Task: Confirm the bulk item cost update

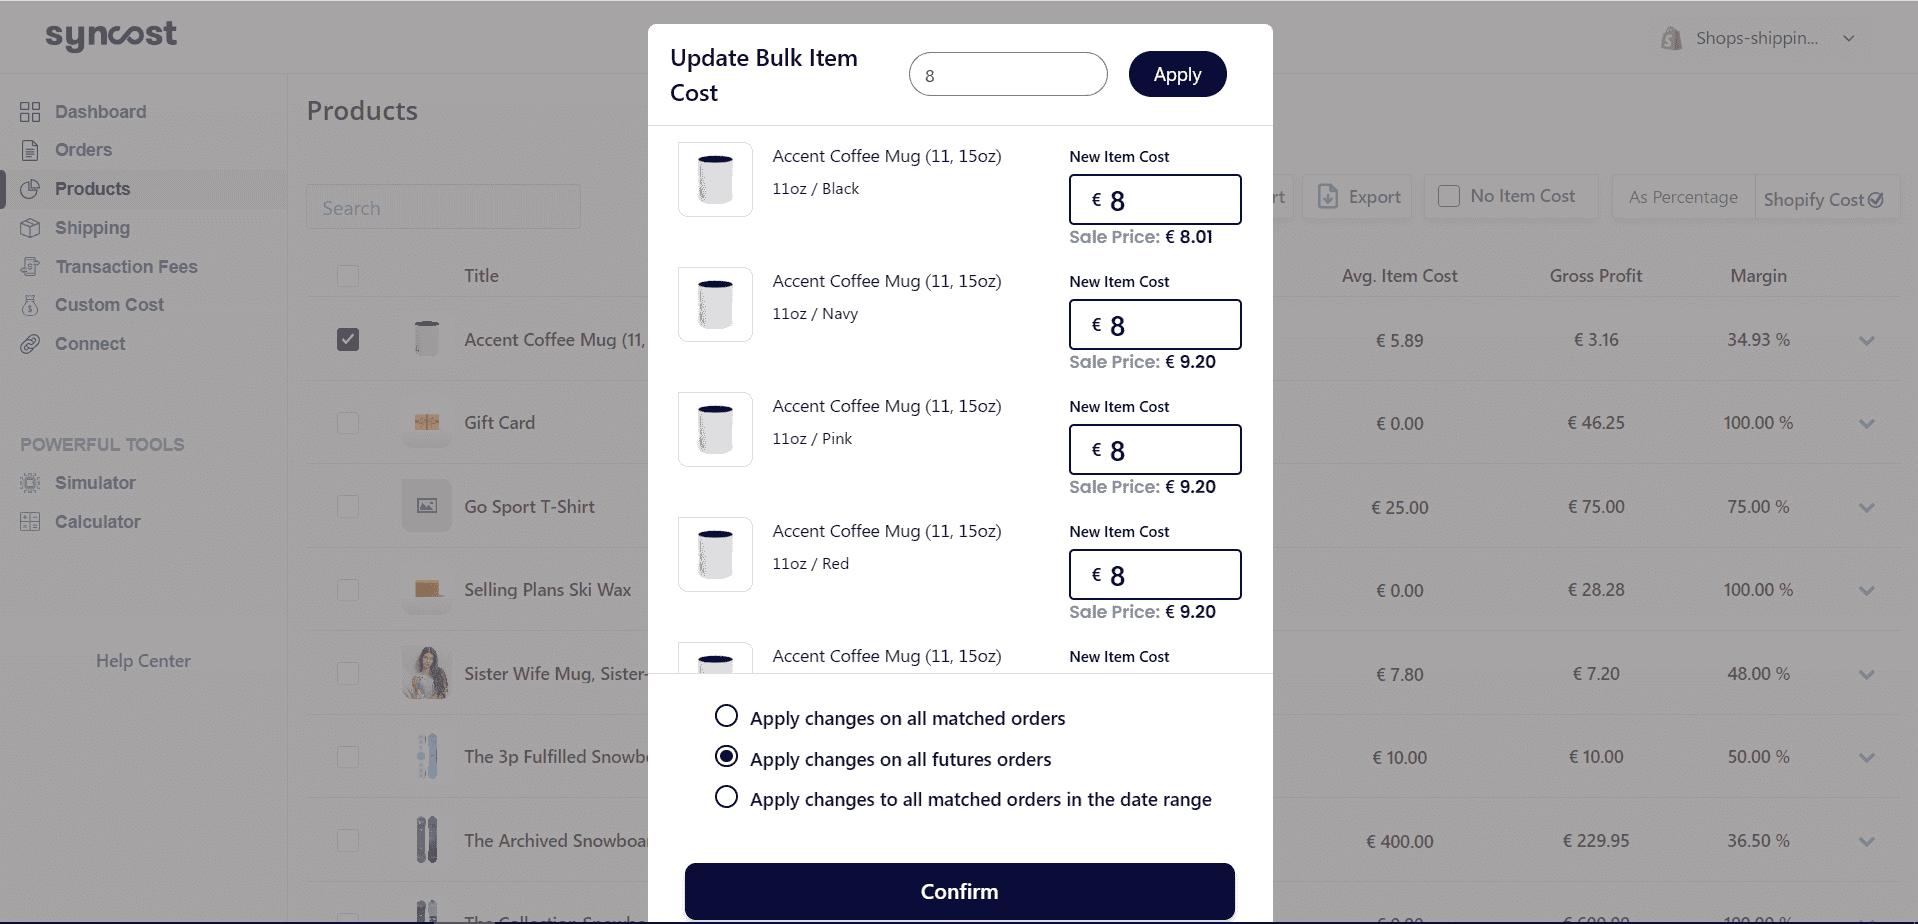Action: pyautogui.click(x=959, y=891)
